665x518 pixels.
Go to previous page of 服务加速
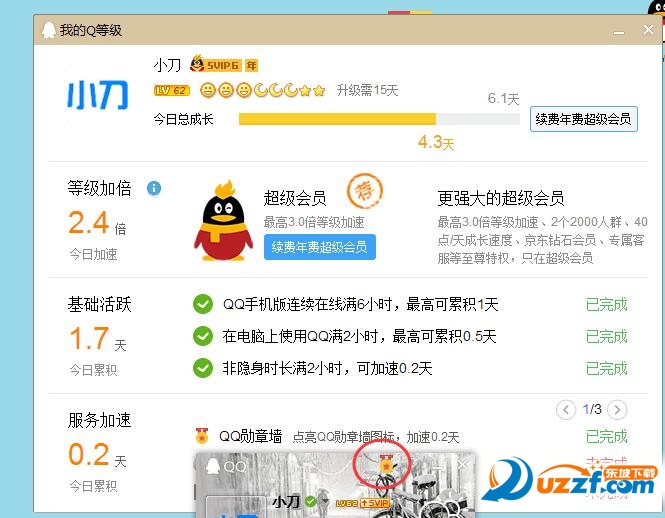[565, 409]
